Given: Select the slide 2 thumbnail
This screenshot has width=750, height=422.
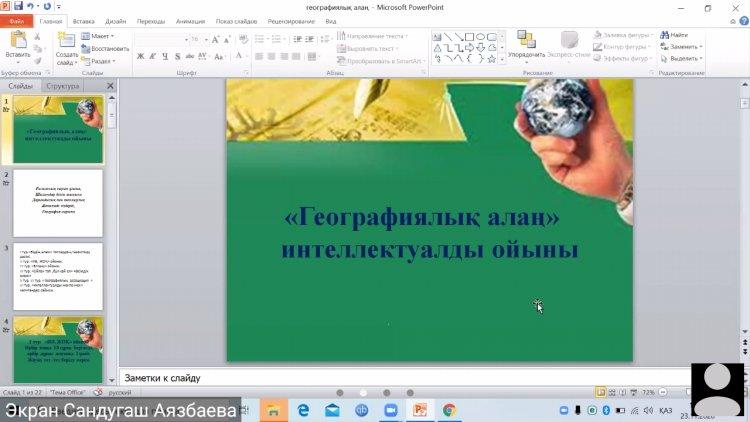Looking at the screenshot, I should [58, 203].
